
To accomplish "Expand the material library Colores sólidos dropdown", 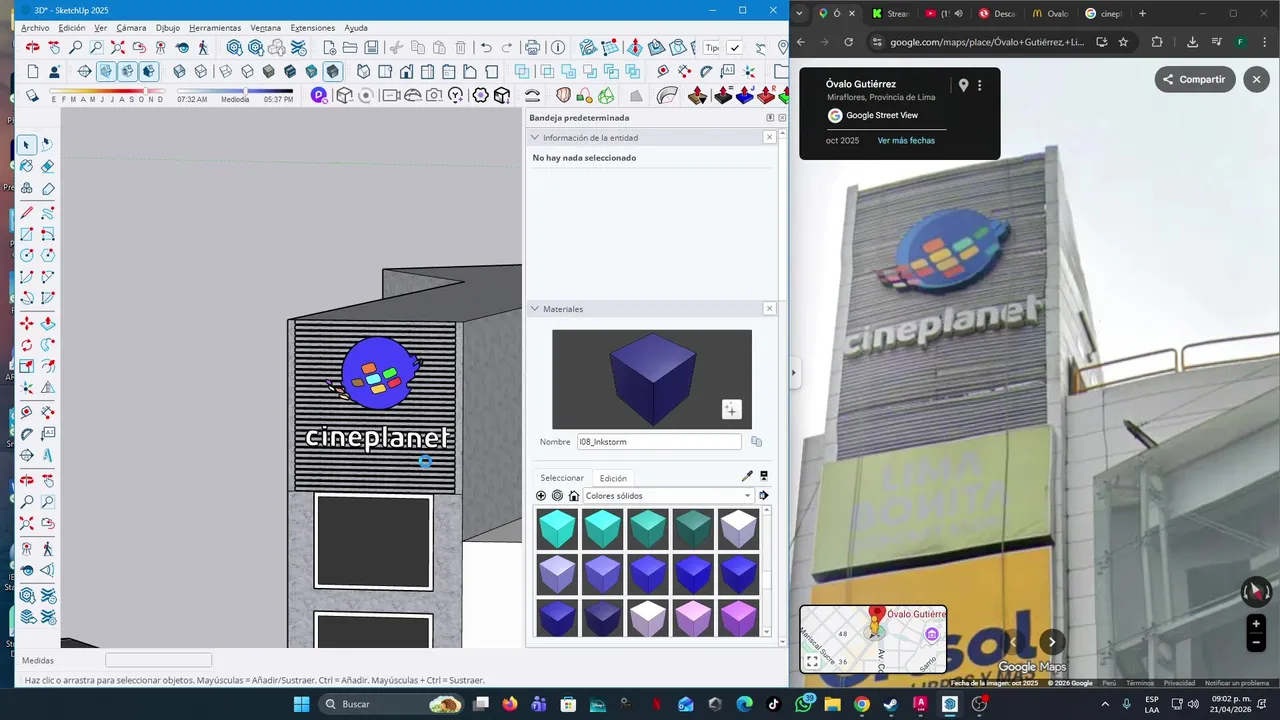I will 746,496.
